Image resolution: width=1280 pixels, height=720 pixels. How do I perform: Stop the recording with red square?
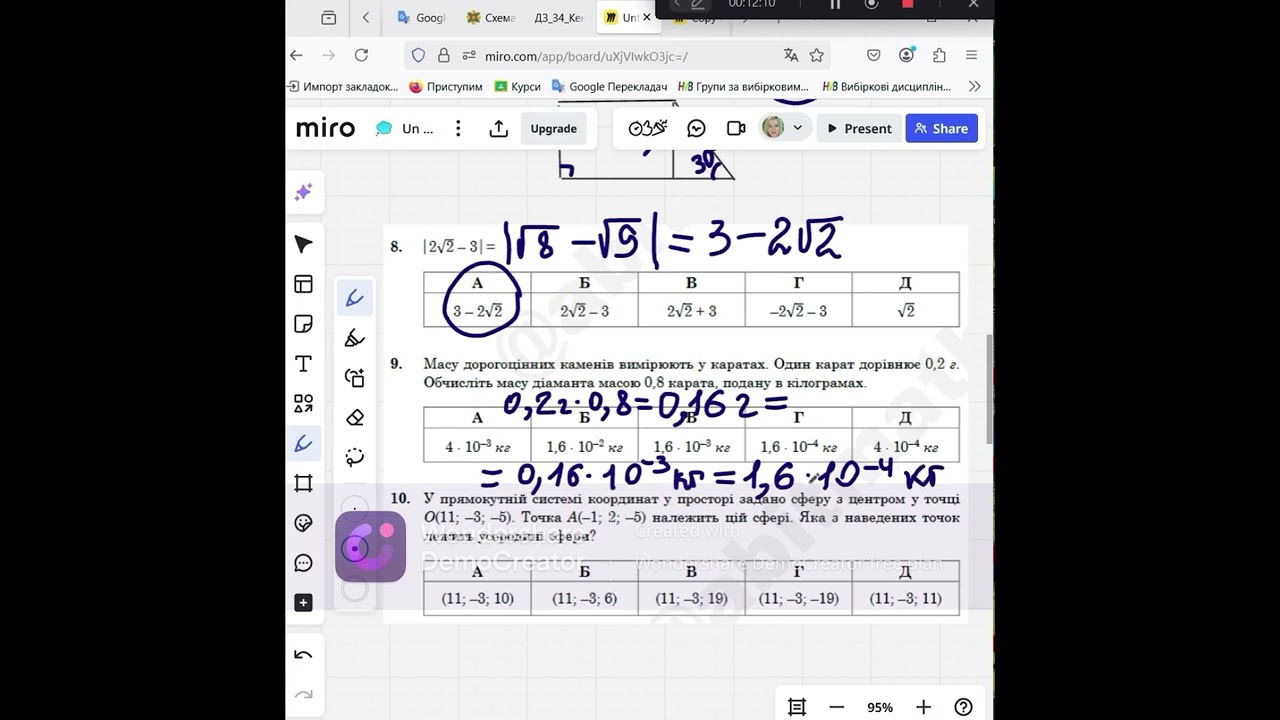coord(908,4)
